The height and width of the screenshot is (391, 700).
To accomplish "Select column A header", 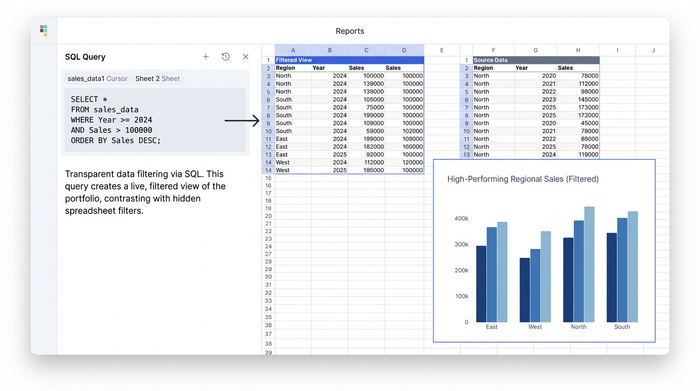I will (293, 50).
